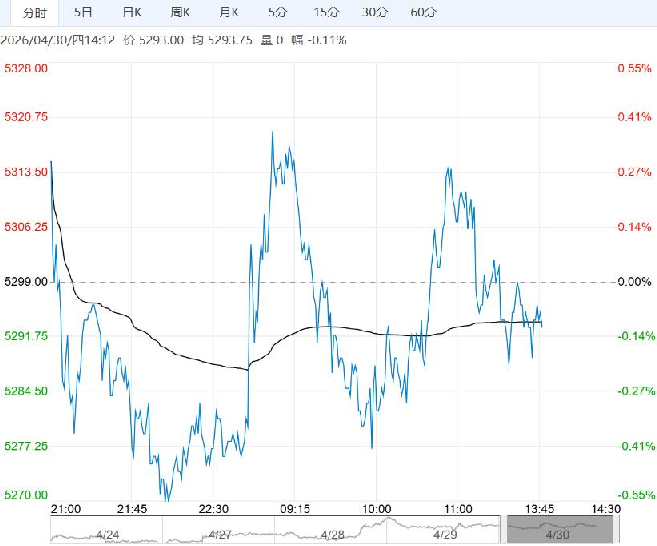Select the 5分 interval tab

coord(277,12)
